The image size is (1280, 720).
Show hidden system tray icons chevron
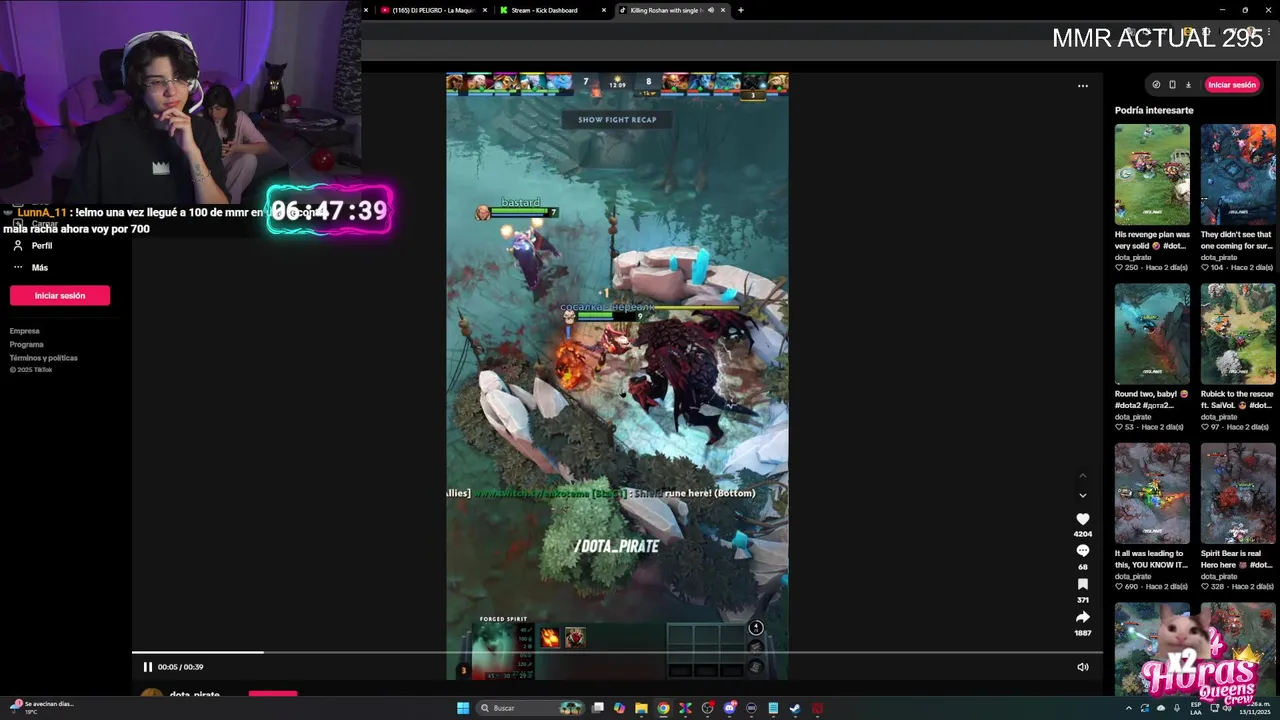tap(1129, 708)
